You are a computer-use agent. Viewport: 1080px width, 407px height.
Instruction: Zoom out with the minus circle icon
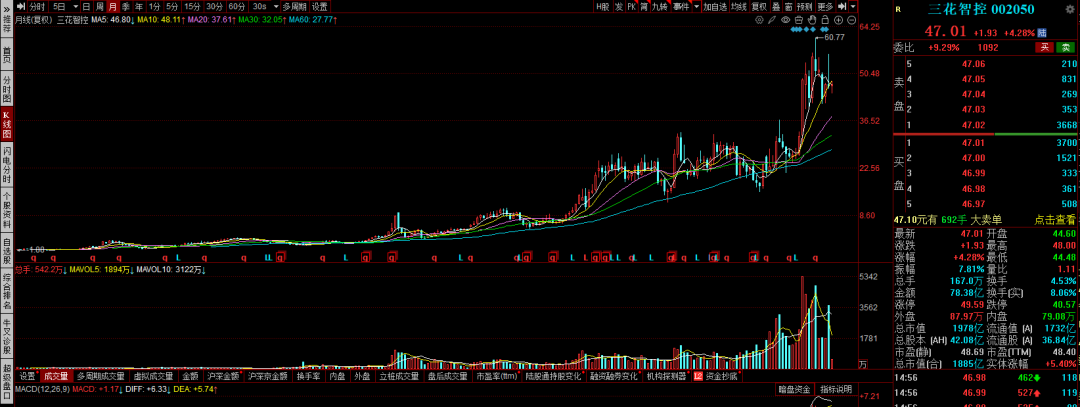(x=851, y=19)
